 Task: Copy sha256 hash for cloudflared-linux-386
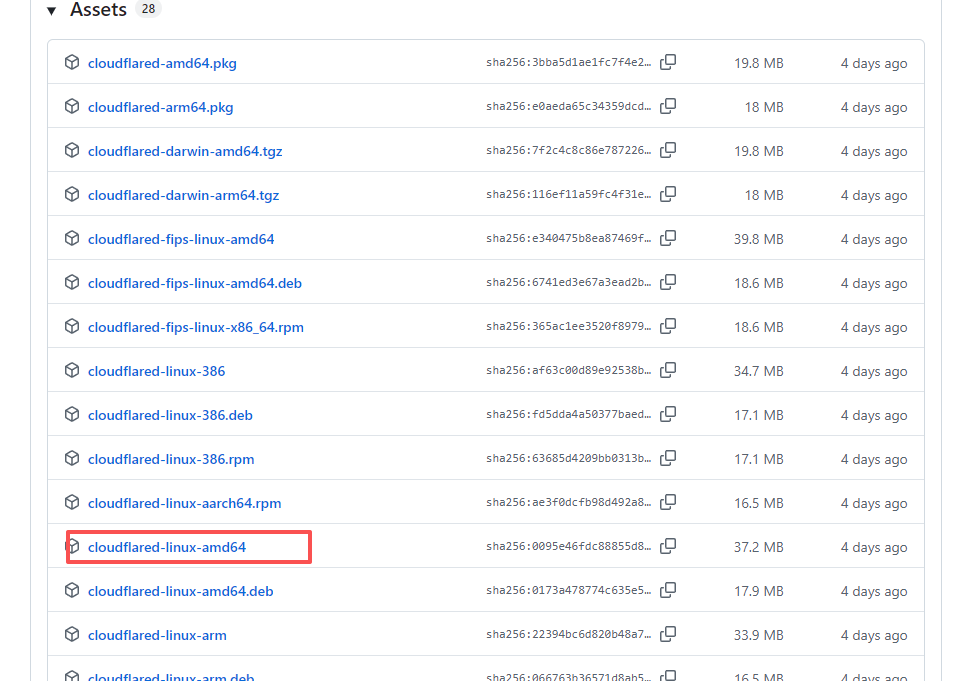click(668, 371)
